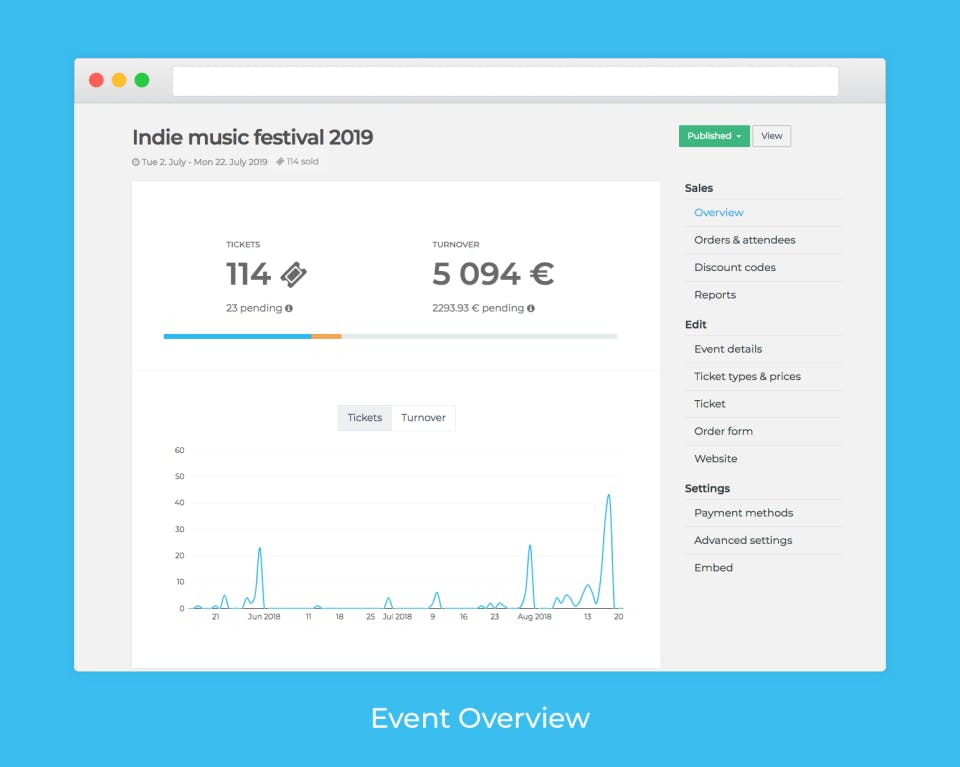Click the info icon beside 2293.93 € pending
Viewport: 960px width, 767px height.
[x=531, y=309]
